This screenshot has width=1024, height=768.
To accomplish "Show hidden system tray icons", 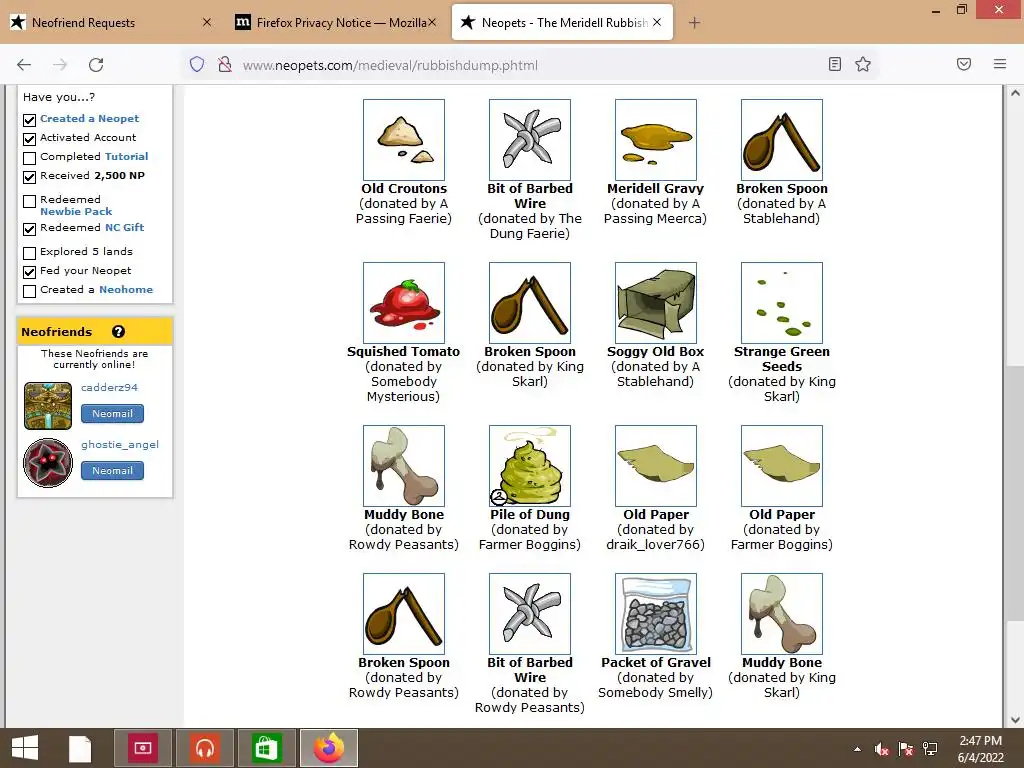I will pos(857,749).
